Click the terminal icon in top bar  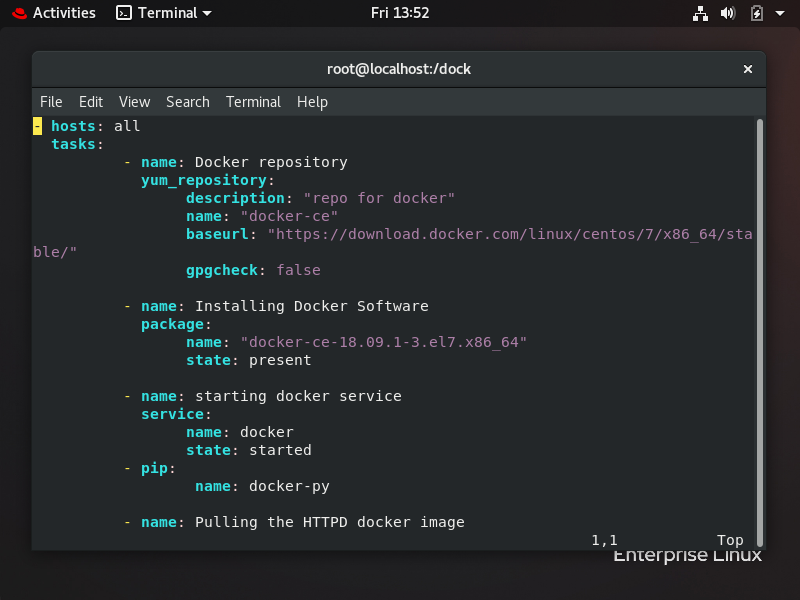coord(124,13)
